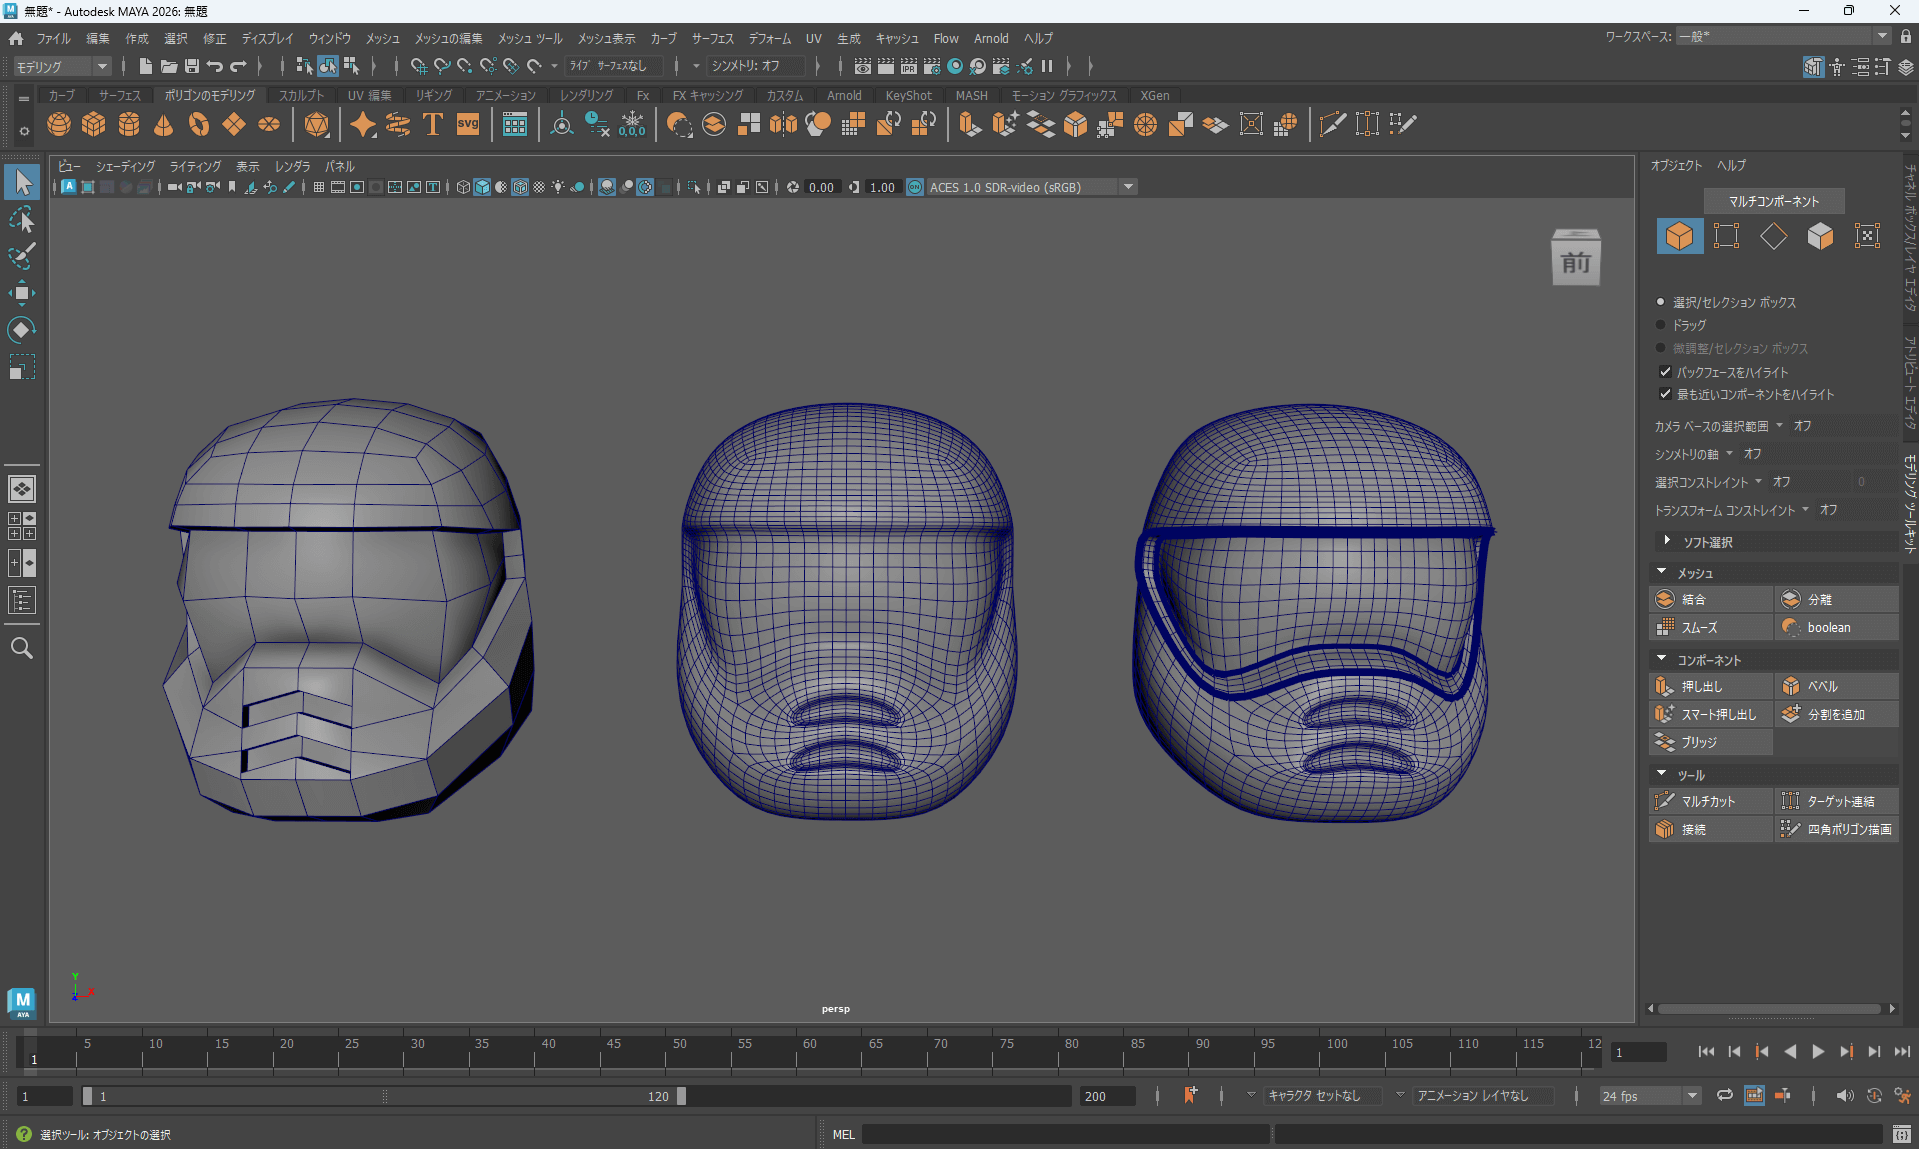Click the toolkit horizontal scrollbar
The width and height of the screenshot is (1919, 1149).
1770,1008
